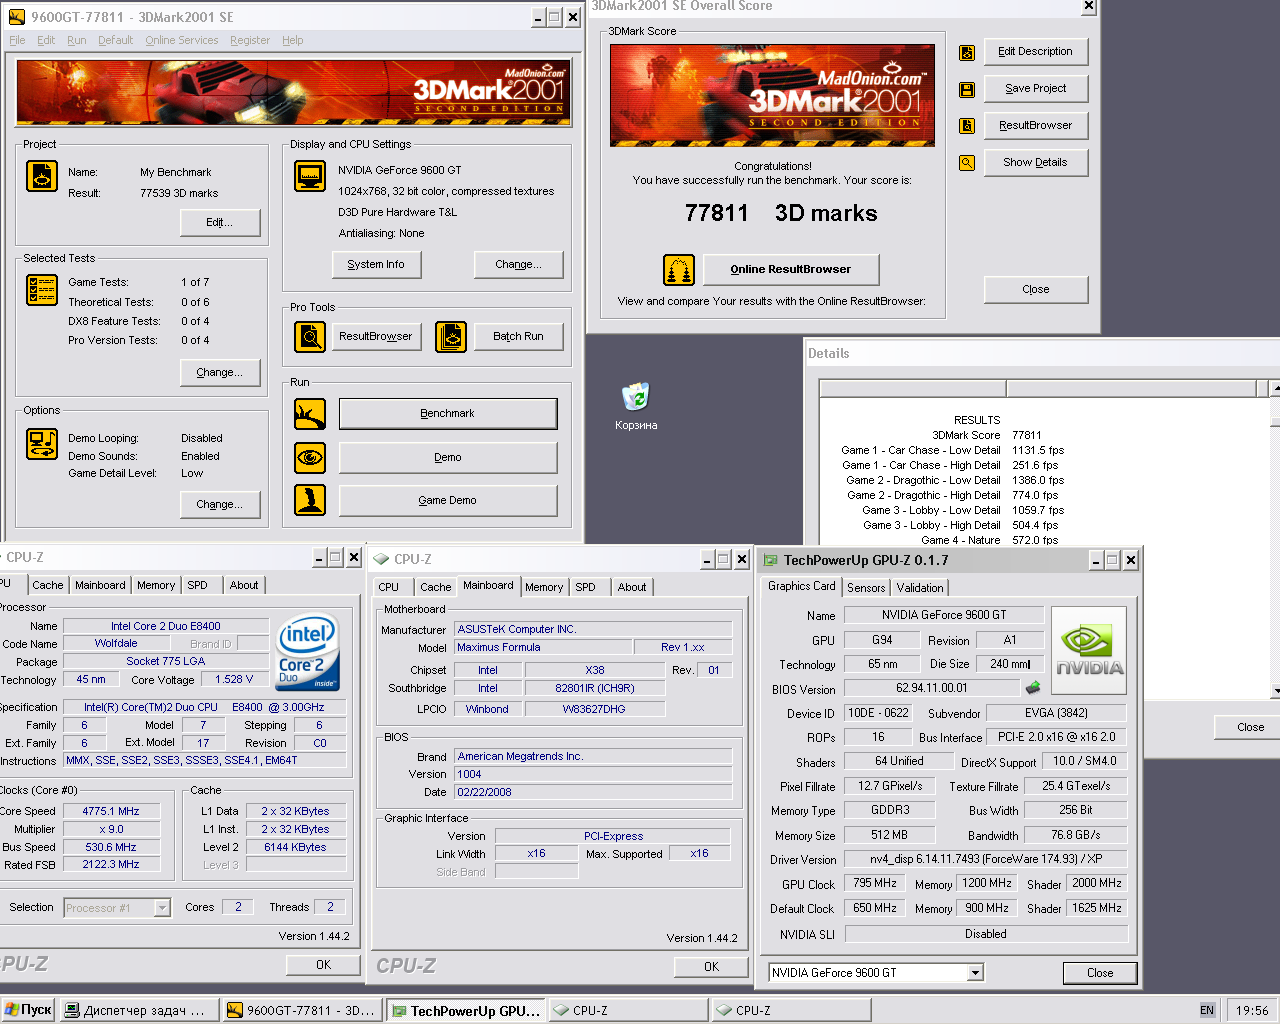Screen dimensions: 1280x1024
Task: Click the floppy disk icon beside Save Project
Action: tap(966, 90)
